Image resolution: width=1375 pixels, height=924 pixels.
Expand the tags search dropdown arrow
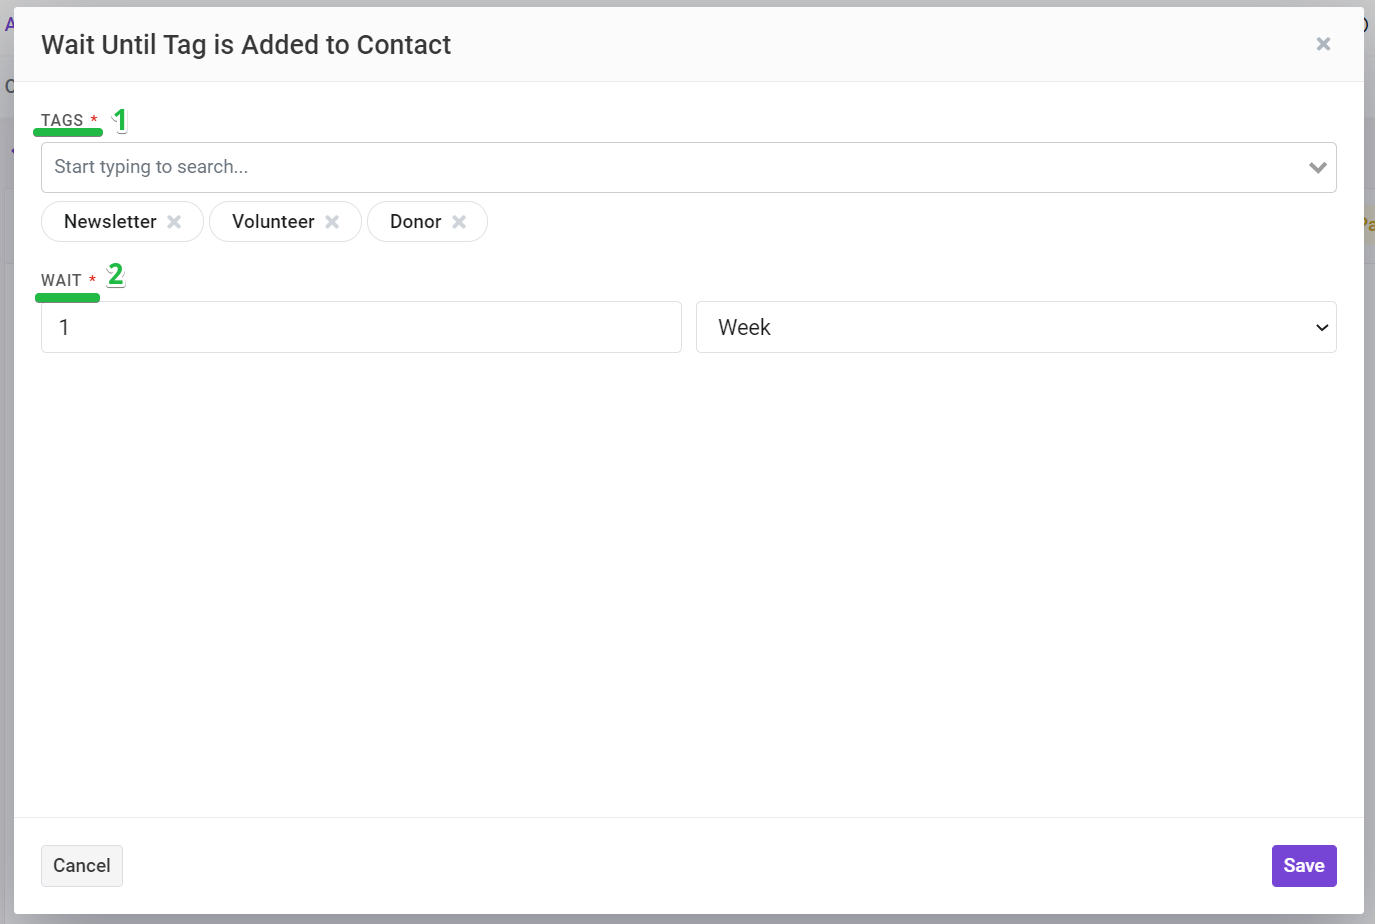pyautogui.click(x=1317, y=167)
